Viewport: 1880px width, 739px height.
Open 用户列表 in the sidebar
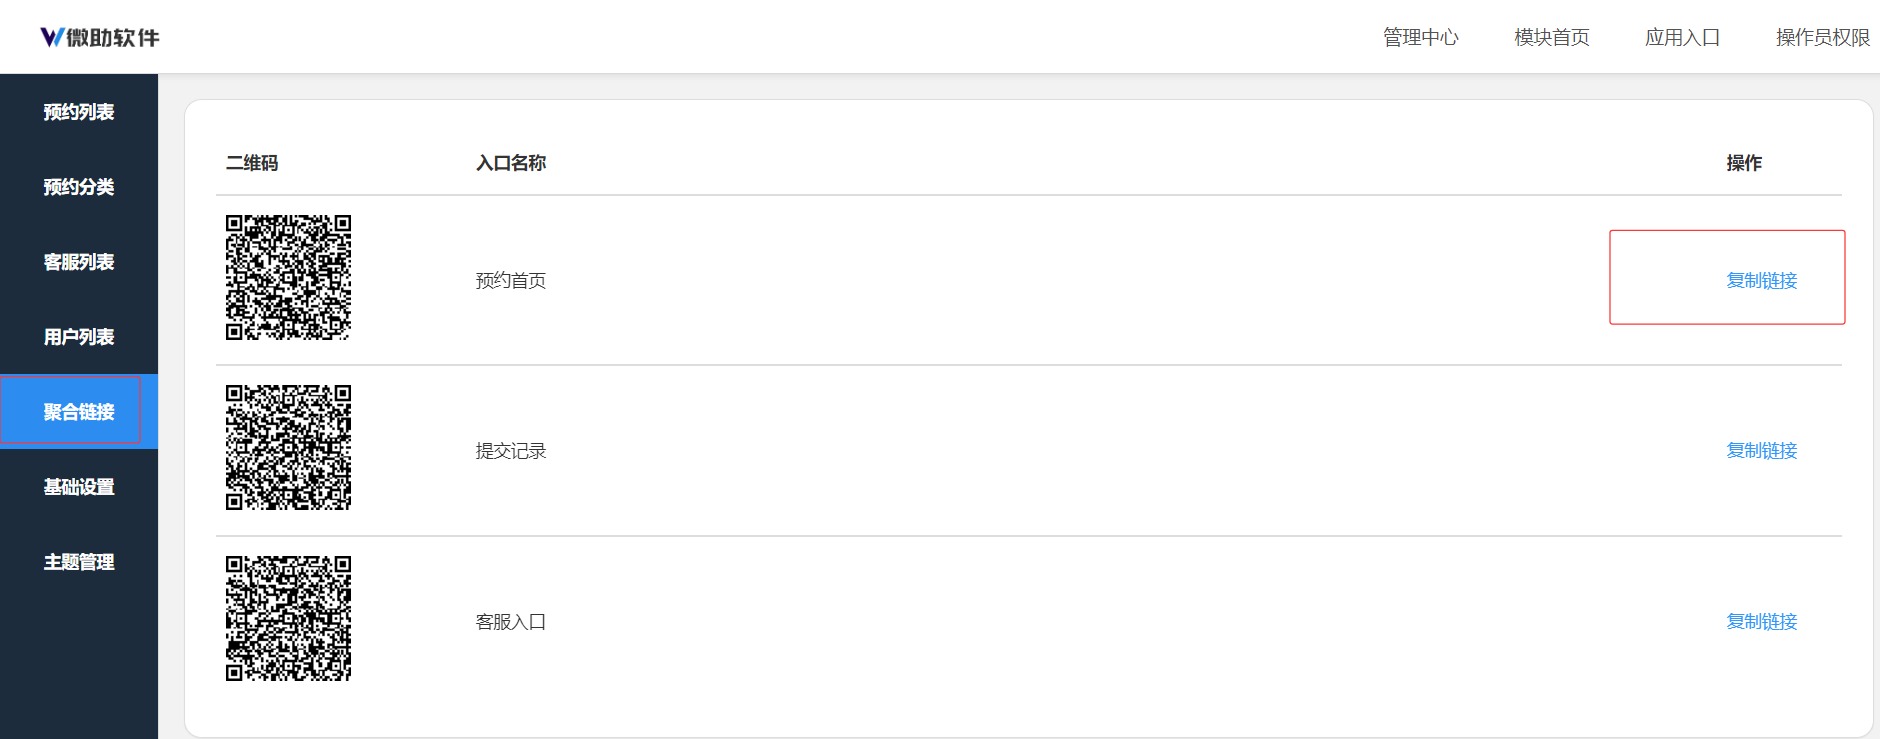79,337
